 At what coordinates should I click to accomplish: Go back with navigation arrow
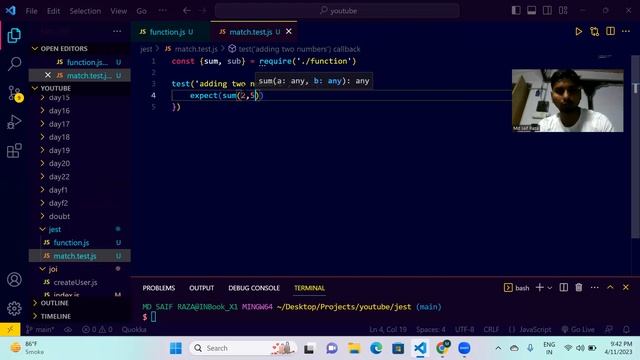pos(187,11)
